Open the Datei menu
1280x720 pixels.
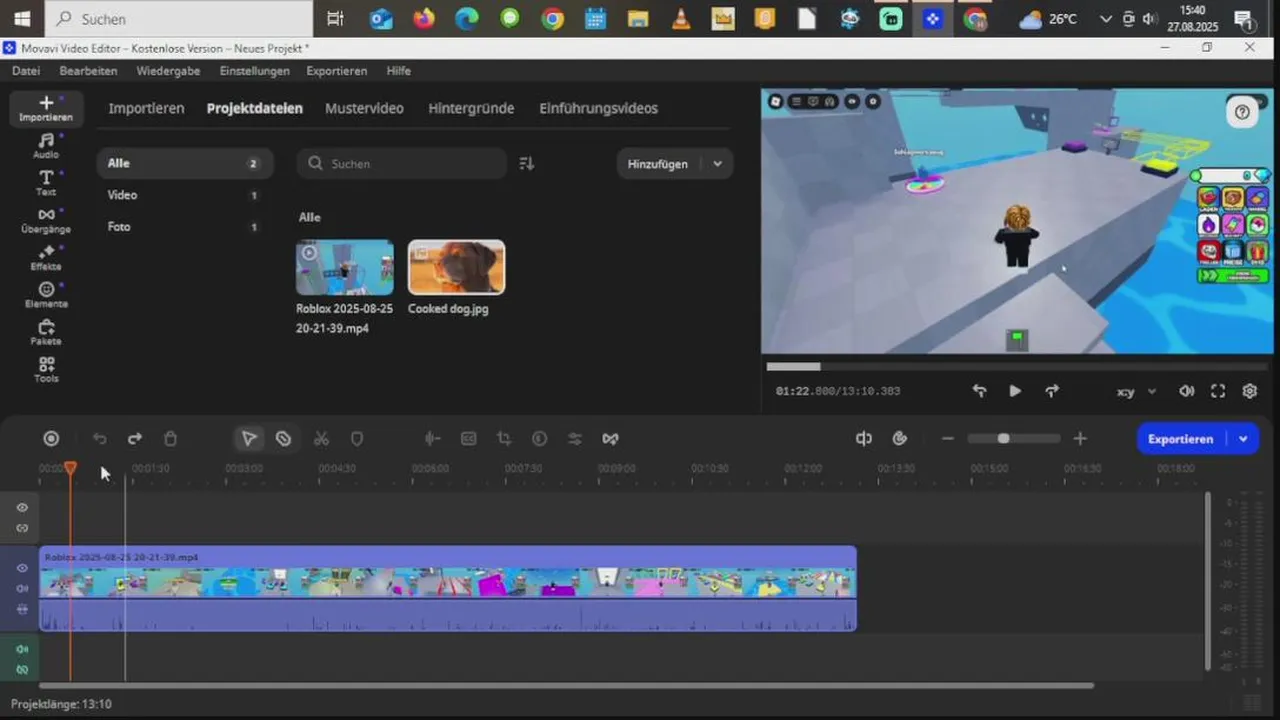26,71
